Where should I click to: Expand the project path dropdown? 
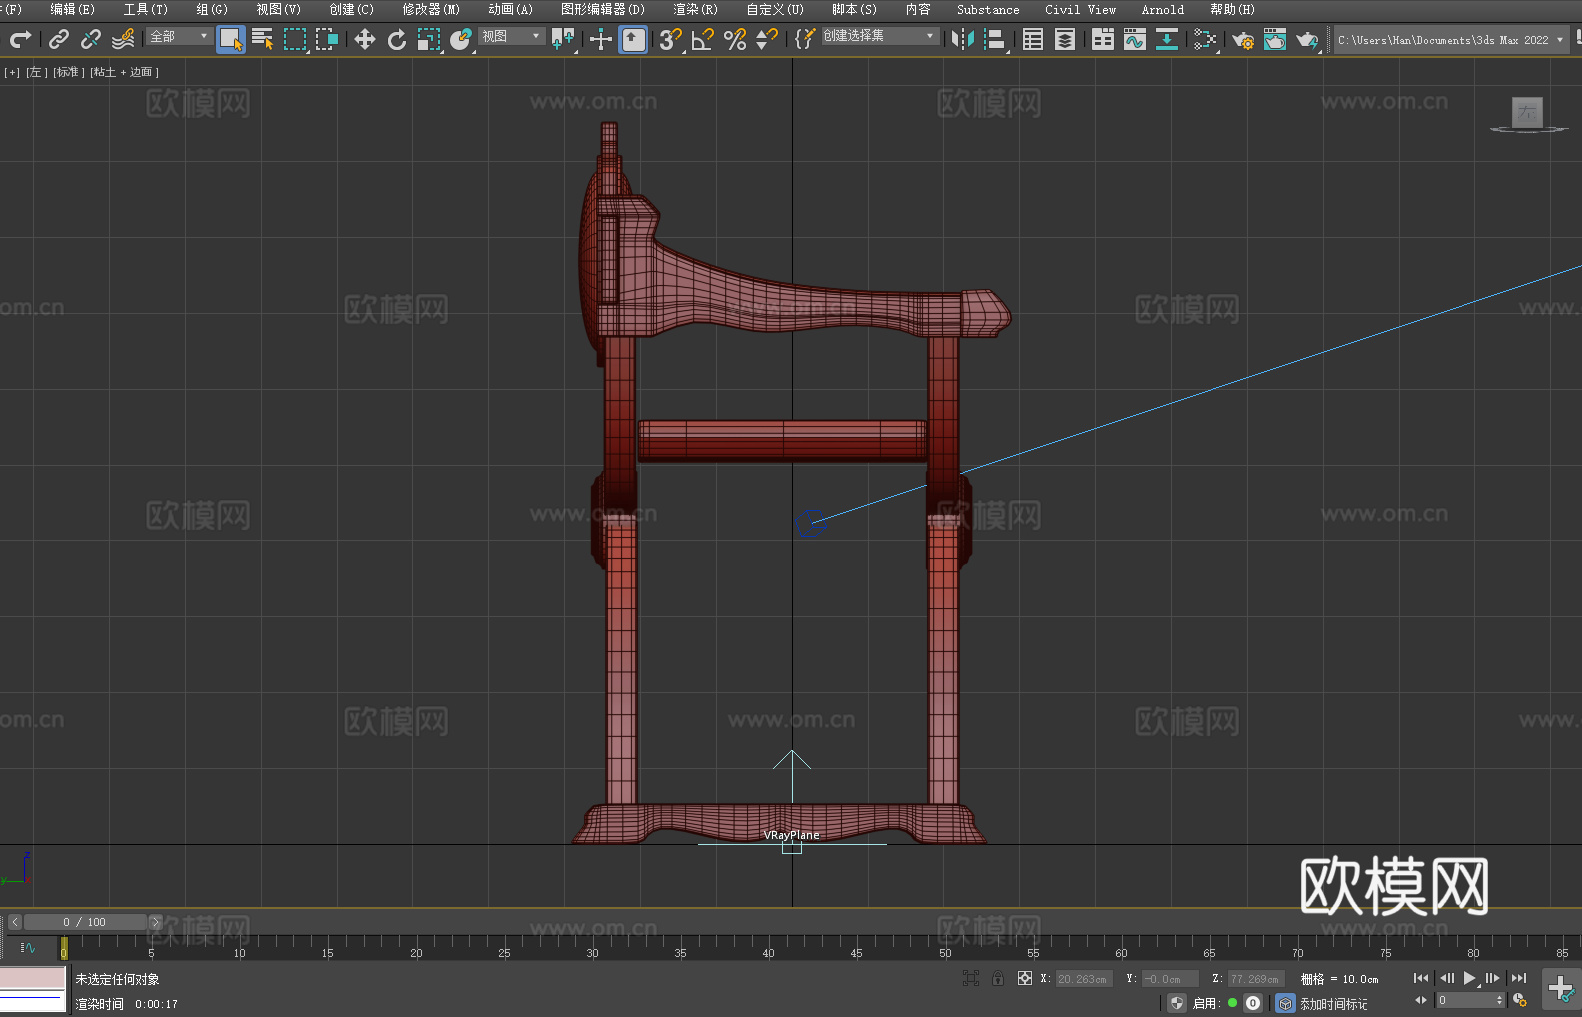[x=1559, y=40]
